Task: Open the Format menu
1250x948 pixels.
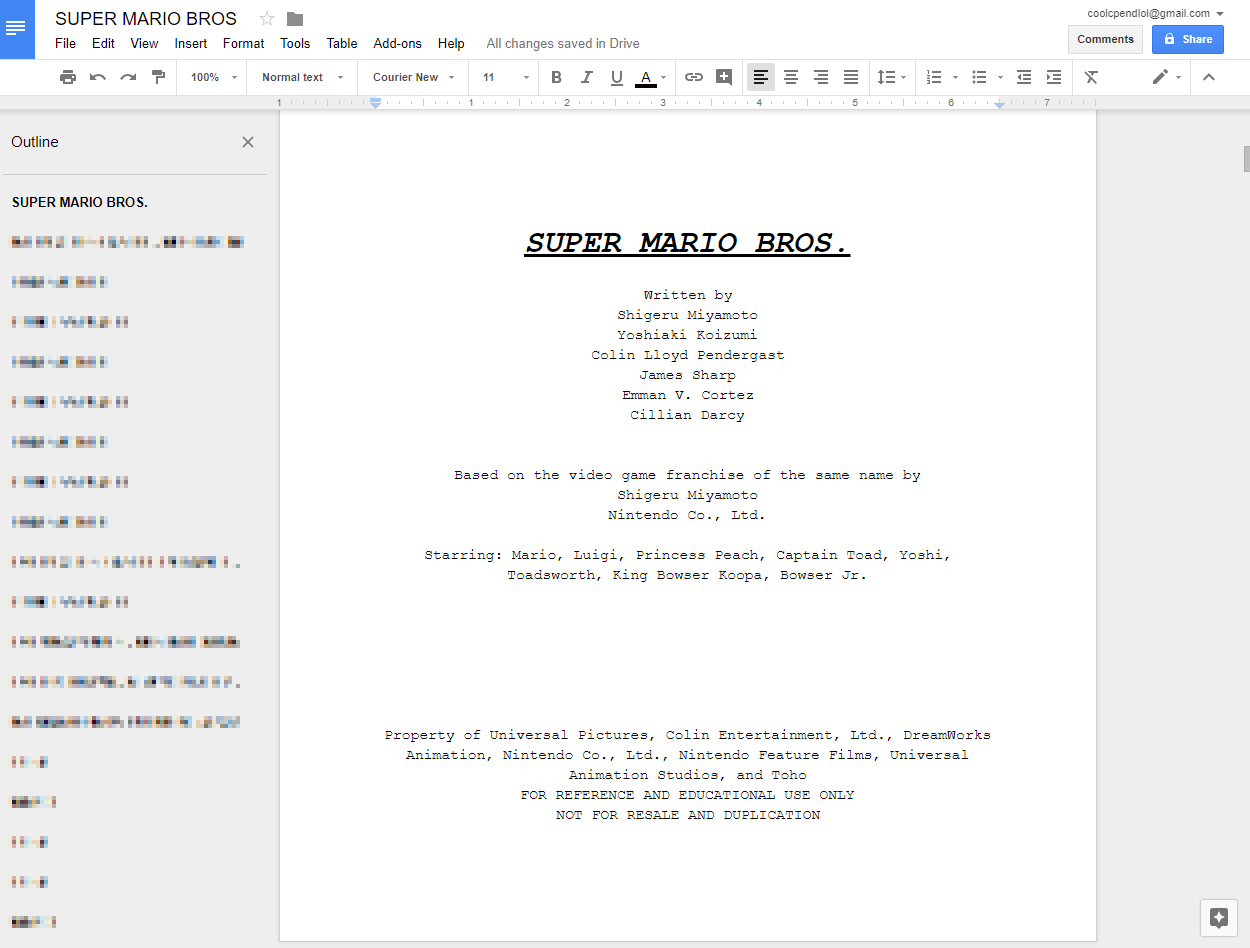Action: pos(244,43)
